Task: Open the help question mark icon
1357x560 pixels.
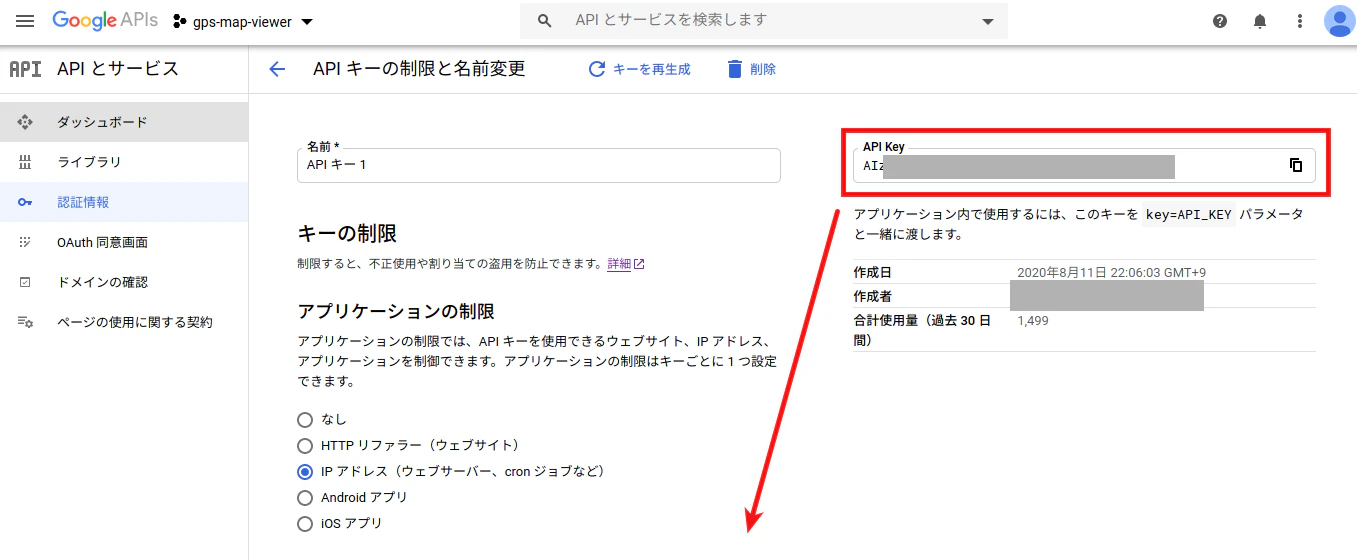Action: [x=1220, y=21]
